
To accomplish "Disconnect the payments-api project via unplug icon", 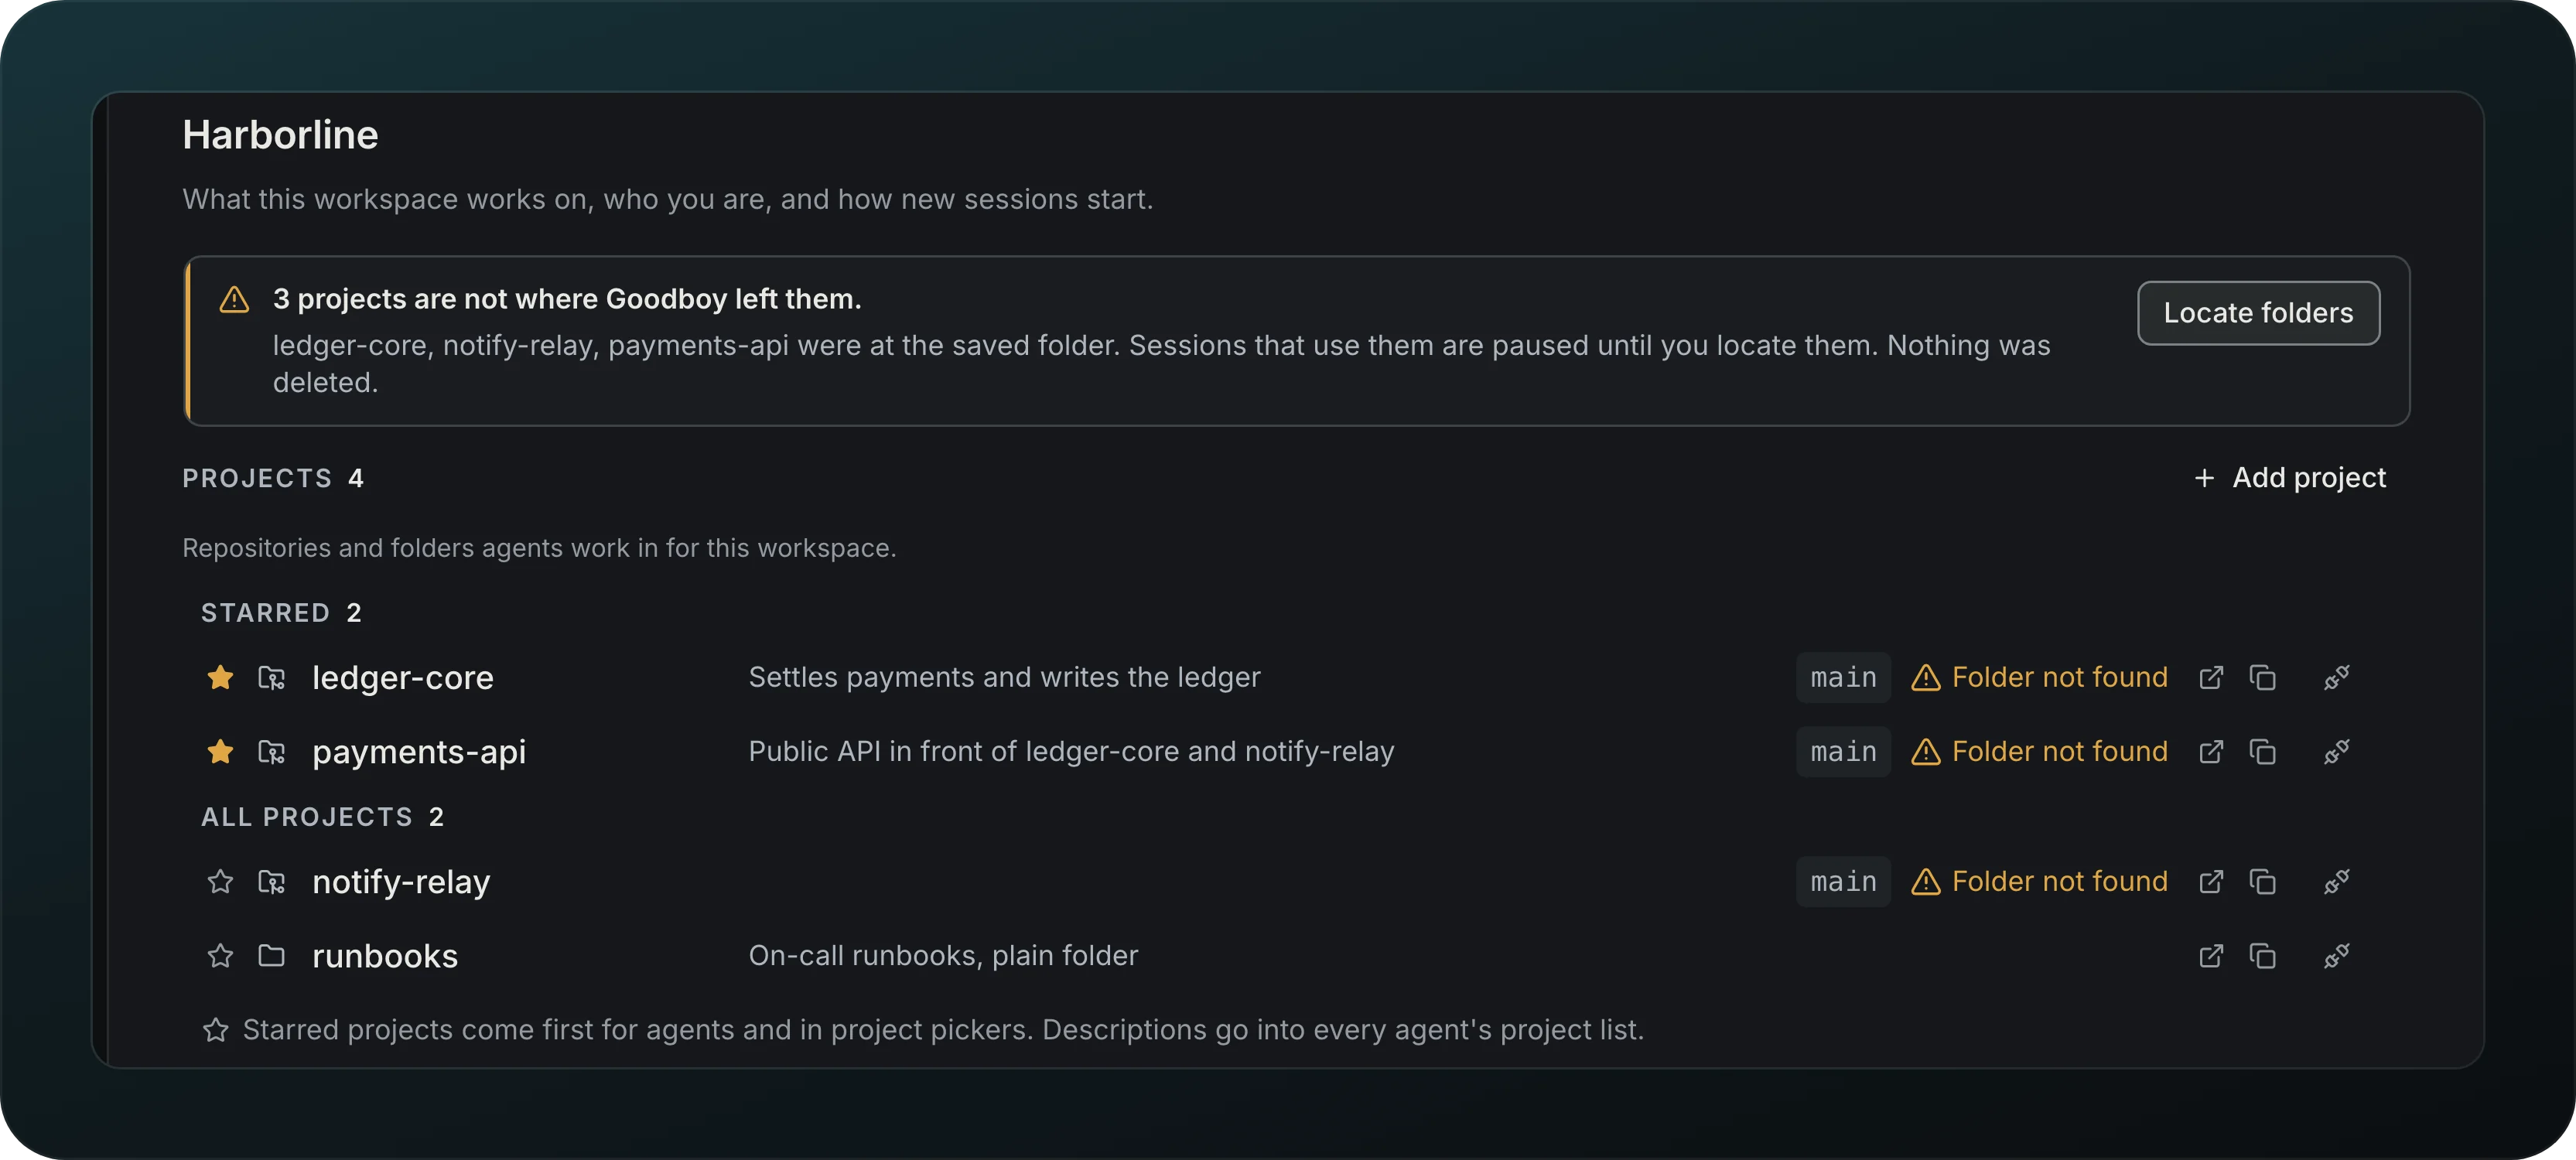I will tap(2336, 751).
